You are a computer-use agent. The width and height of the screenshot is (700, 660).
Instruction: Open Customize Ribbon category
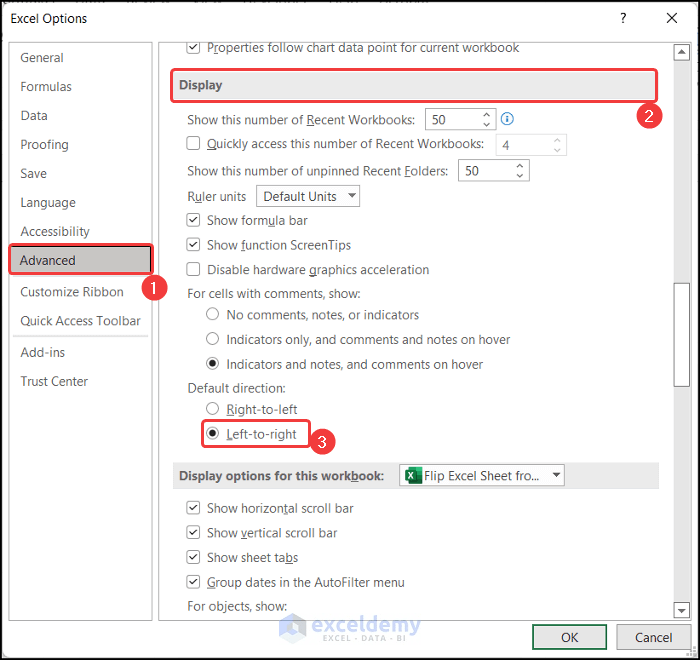tap(72, 292)
